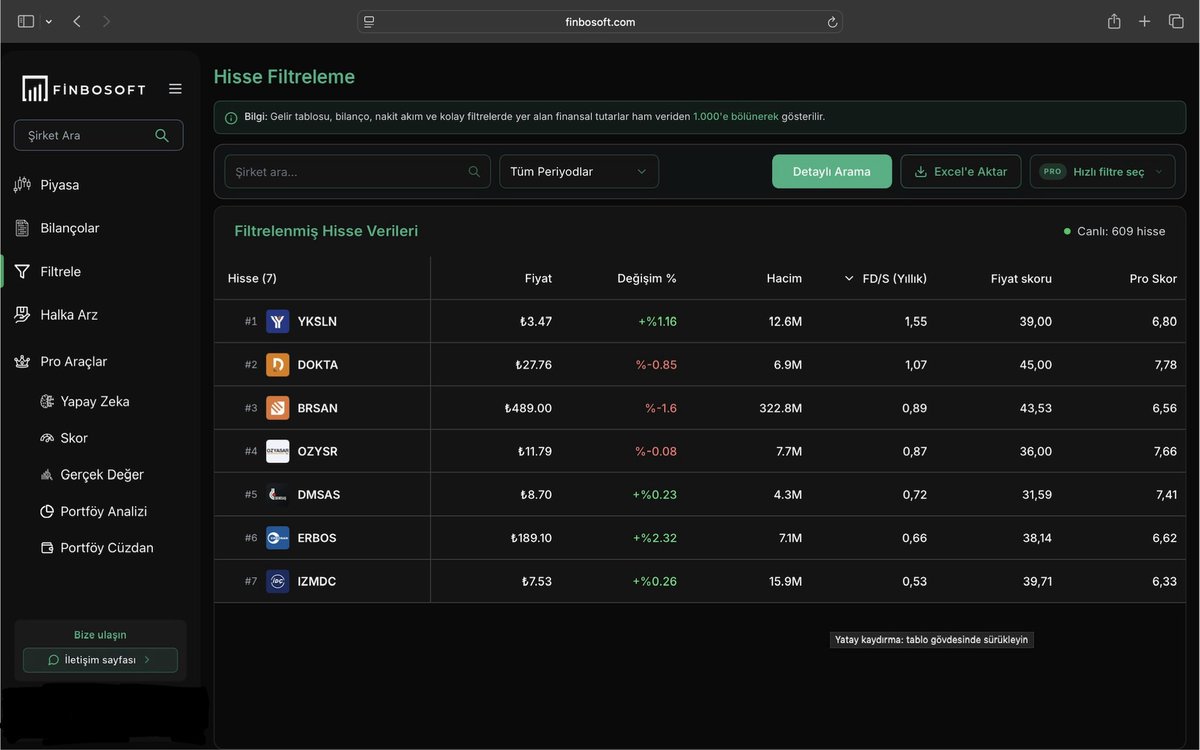This screenshot has width=1200, height=750.
Task: Open the IZMDC ticker name
Action: click(x=317, y=581)
